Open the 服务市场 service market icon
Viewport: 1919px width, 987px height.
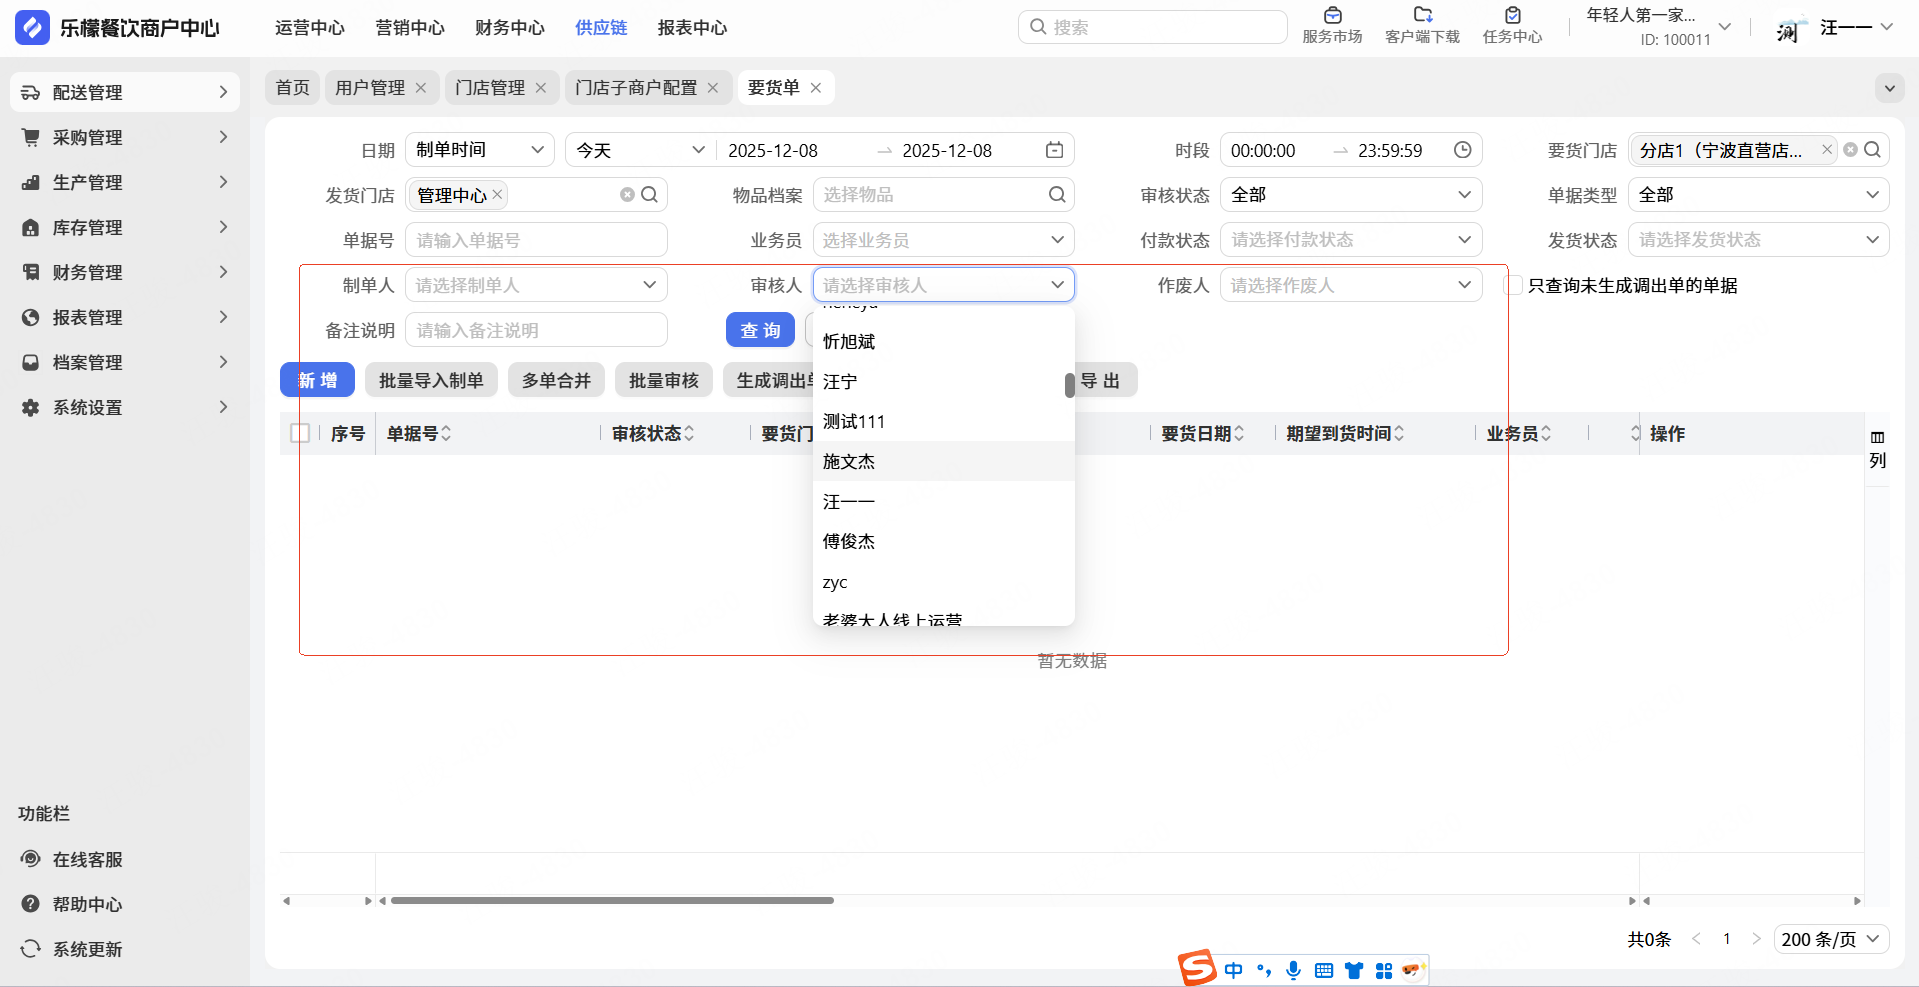(1332, 16)
